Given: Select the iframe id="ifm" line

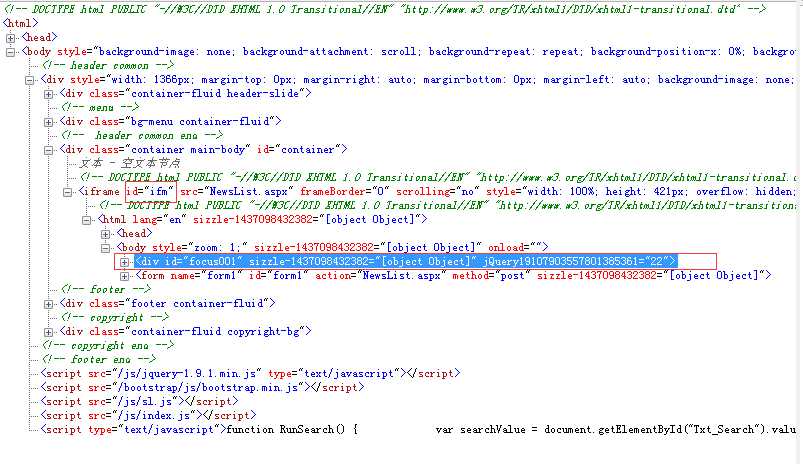Looking at the screenshot, I should [437, 192].
